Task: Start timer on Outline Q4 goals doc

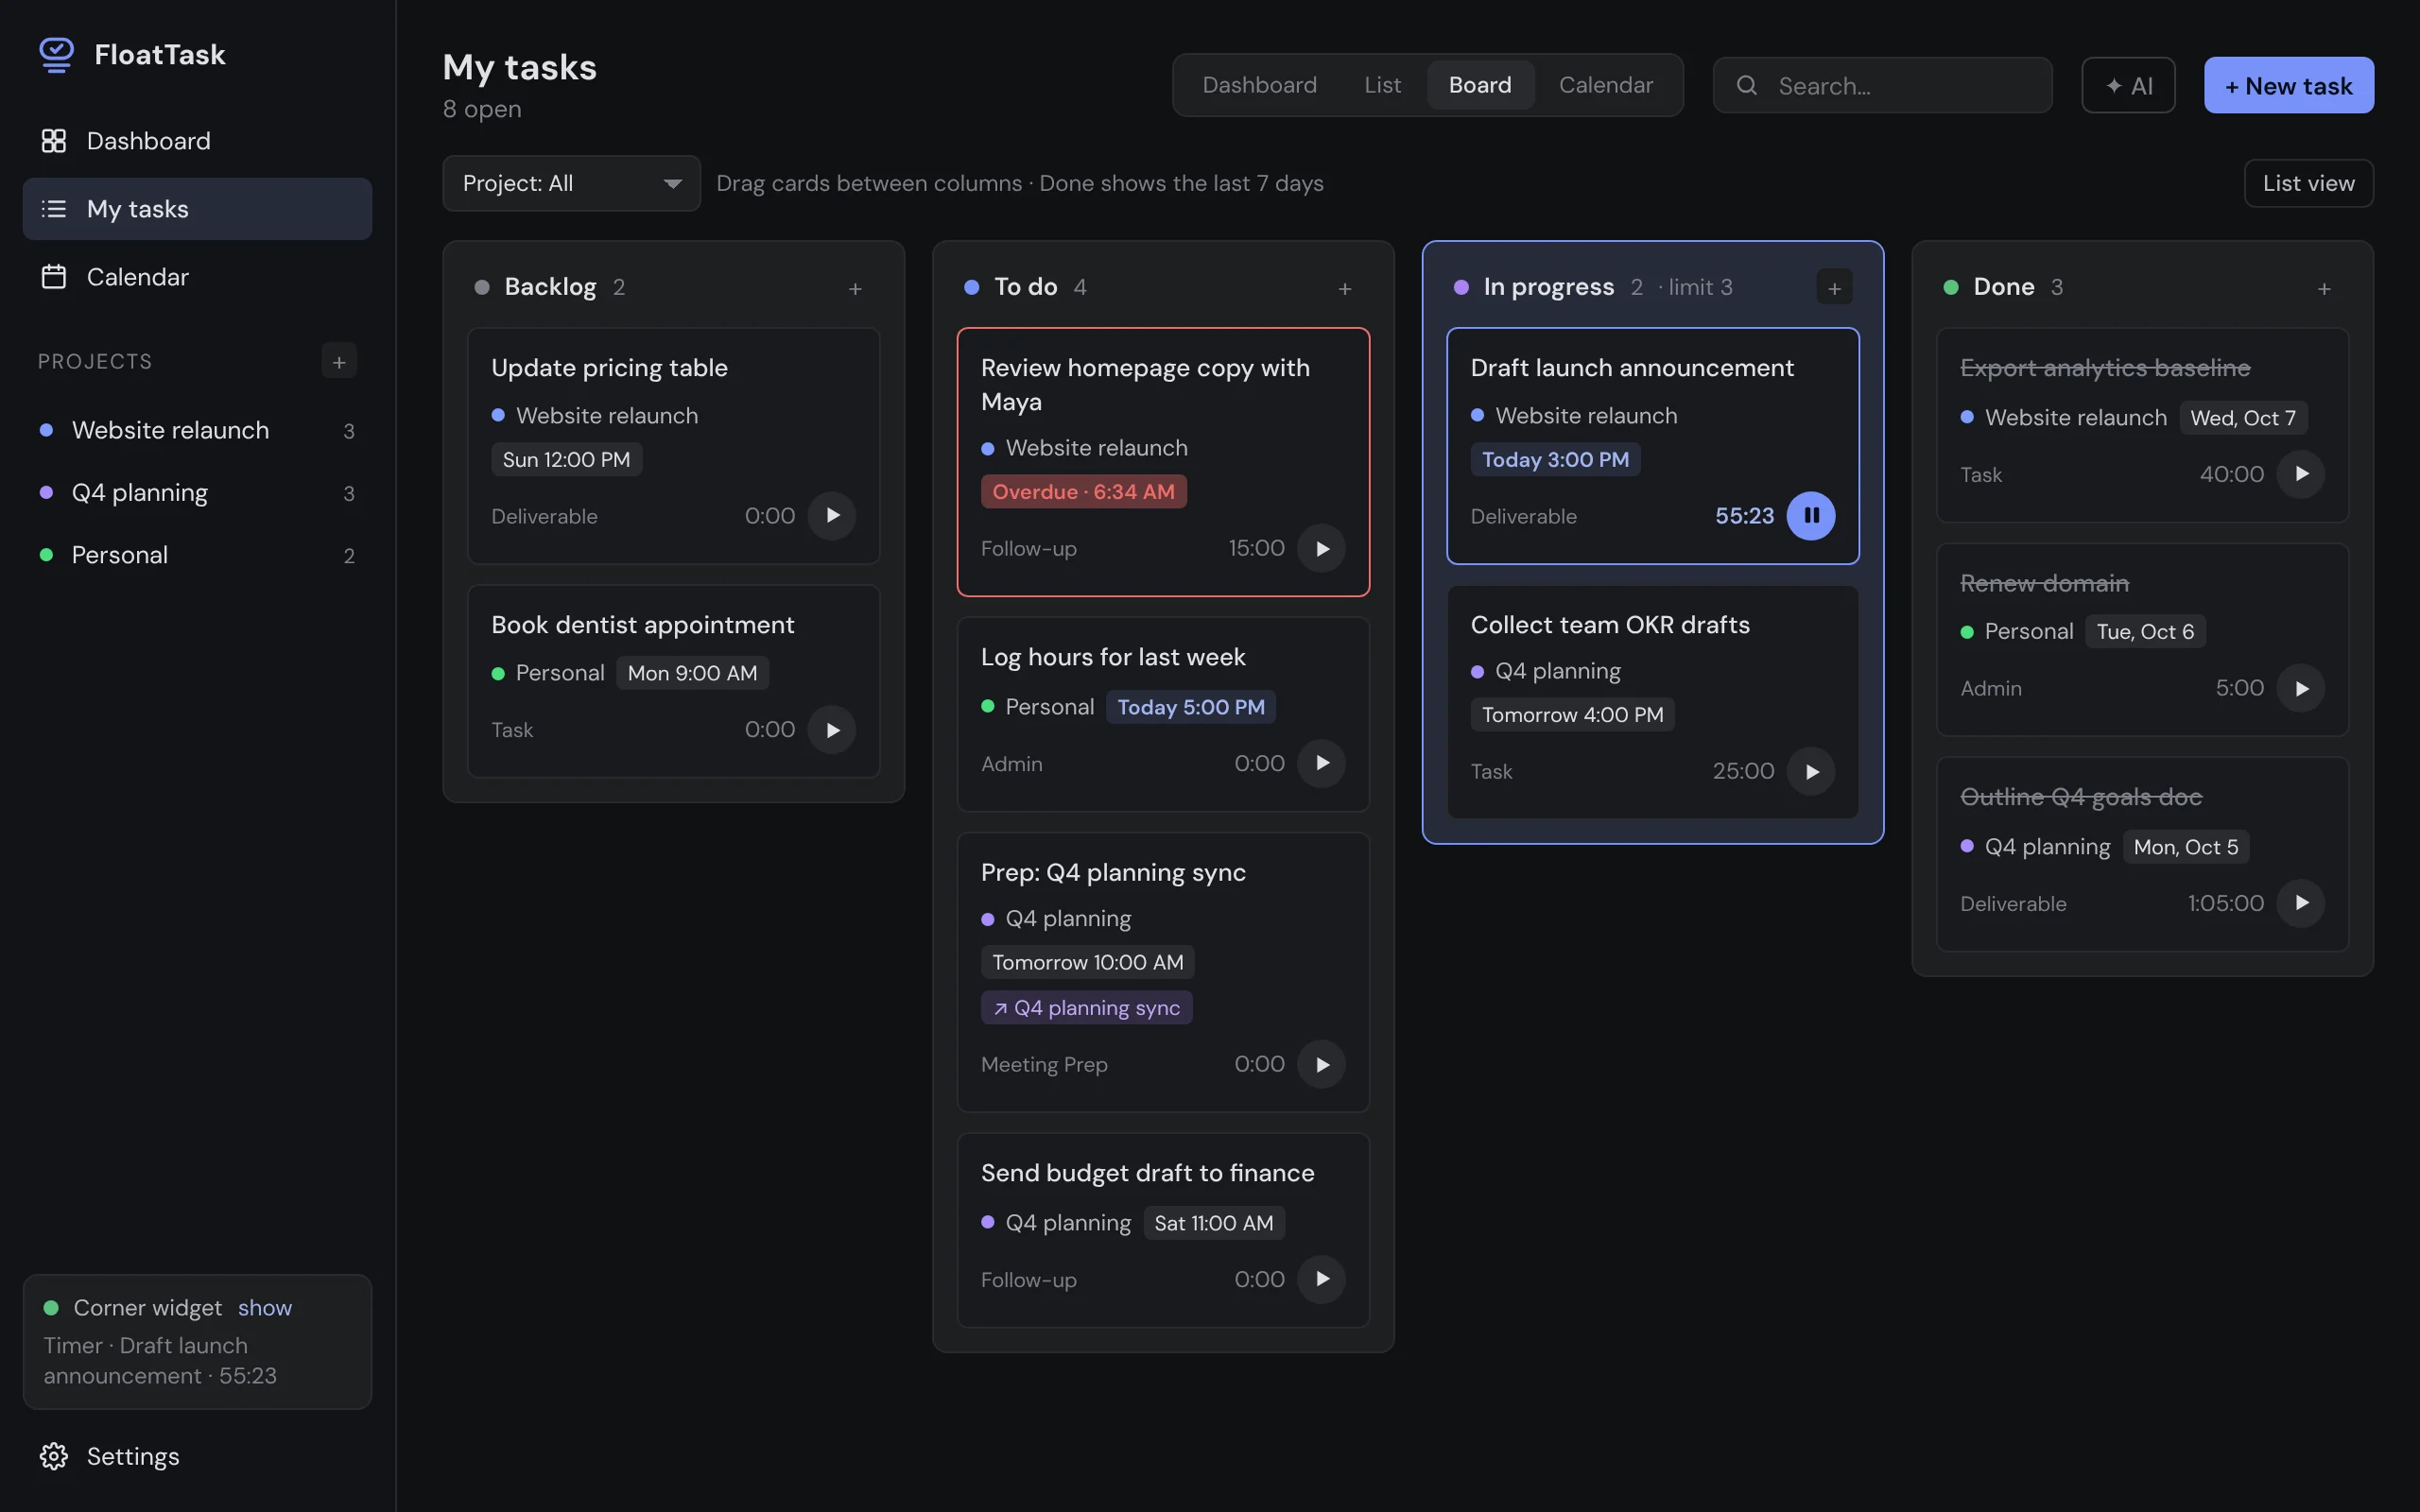Action: pos(2301,903)
